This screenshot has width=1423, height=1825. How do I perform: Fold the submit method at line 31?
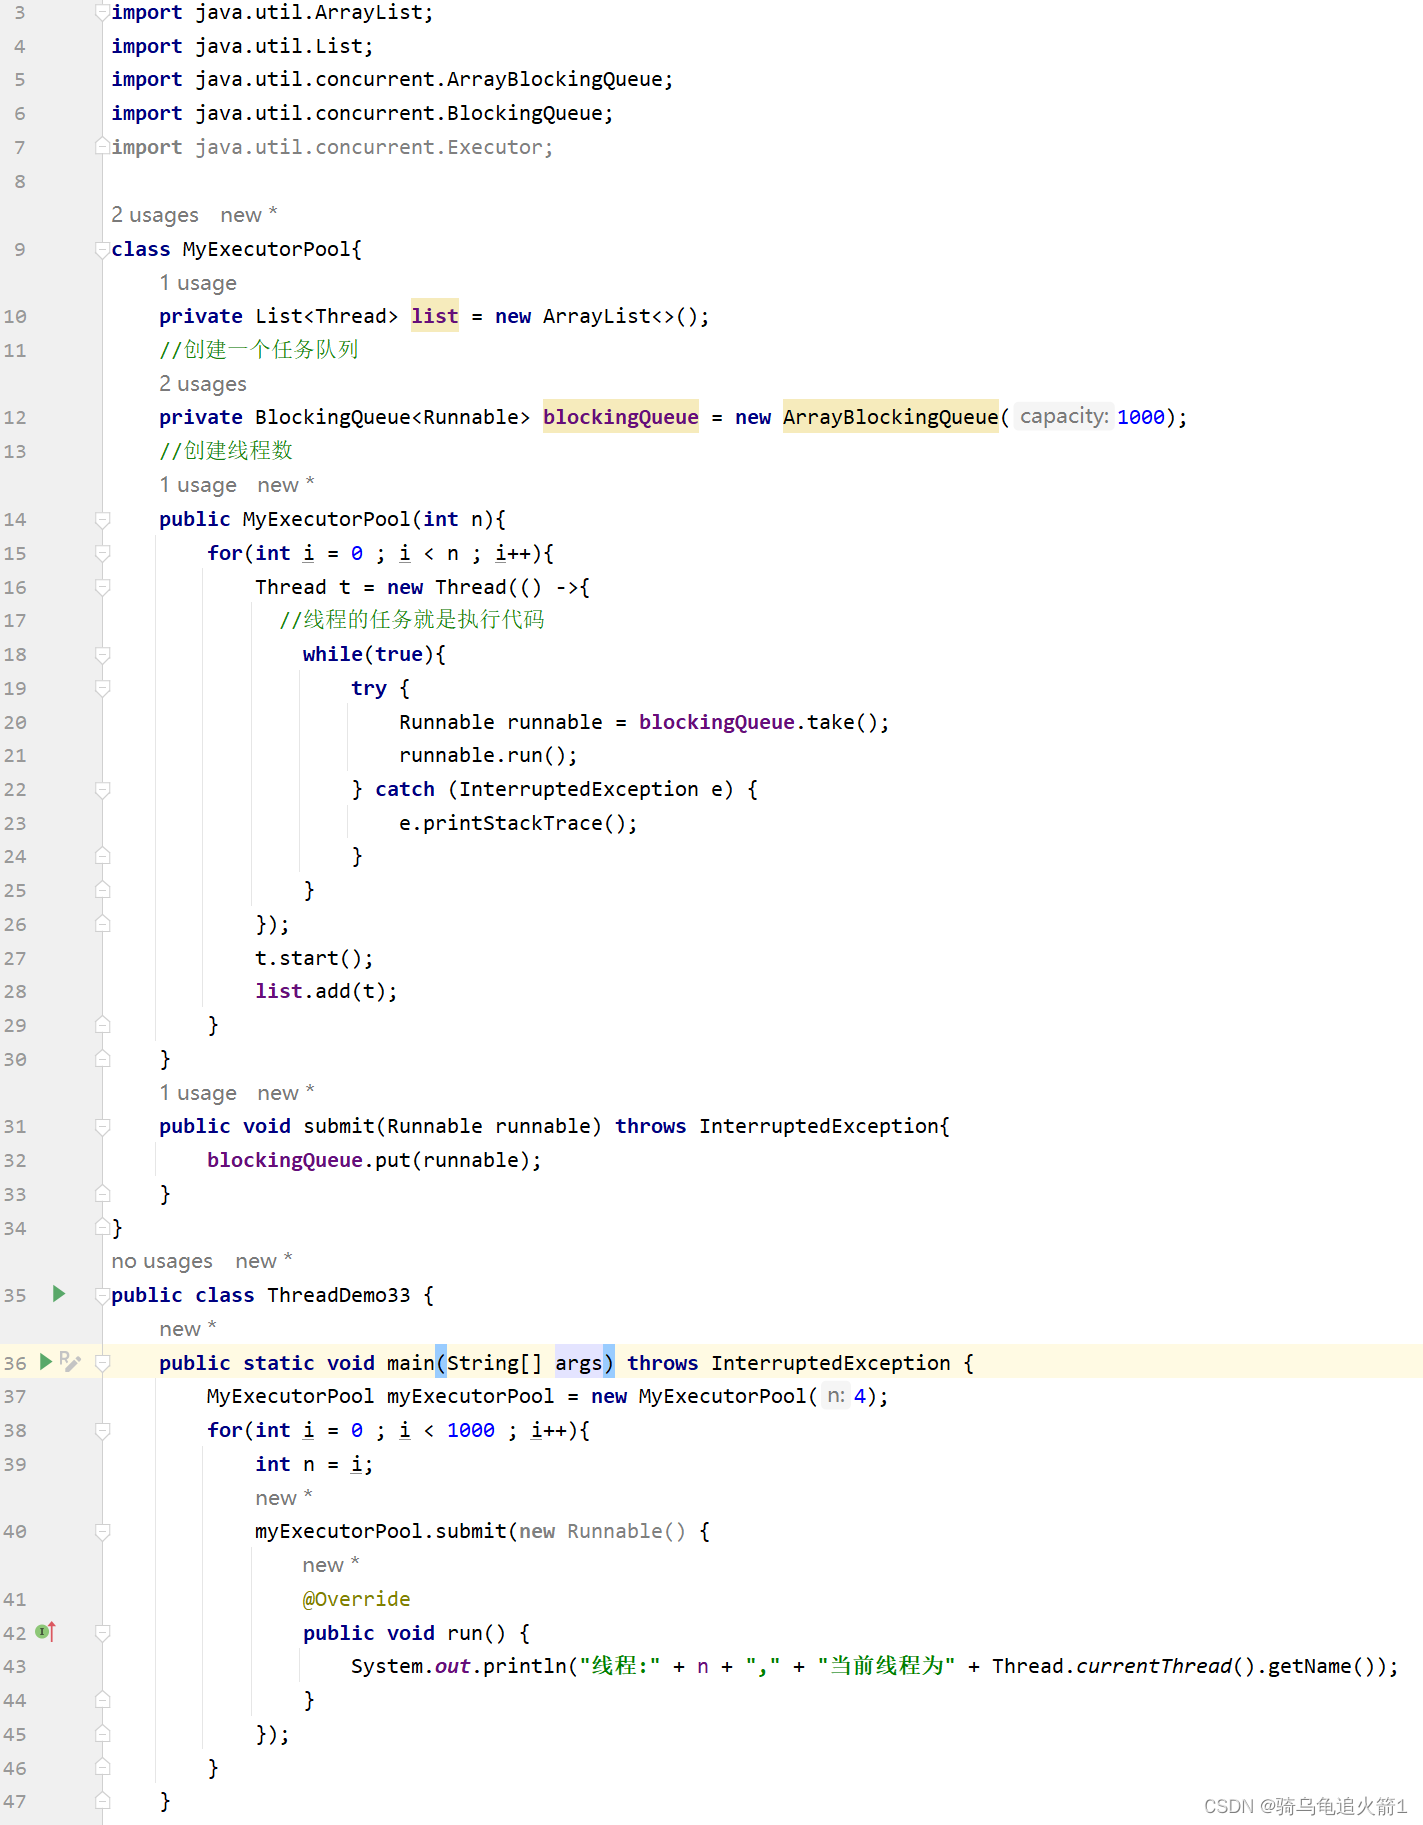coord(102,1126)
